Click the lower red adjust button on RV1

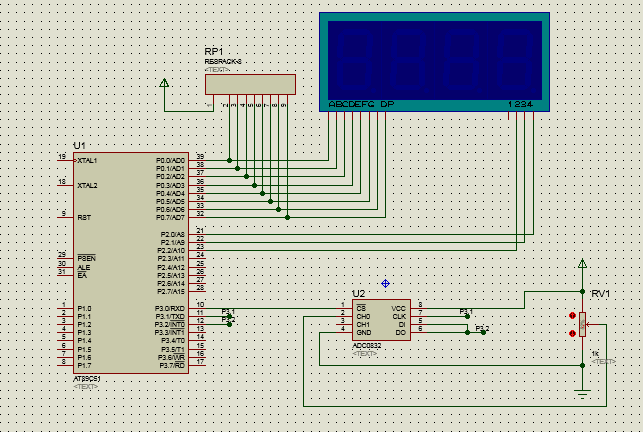(x=572, y=334)
